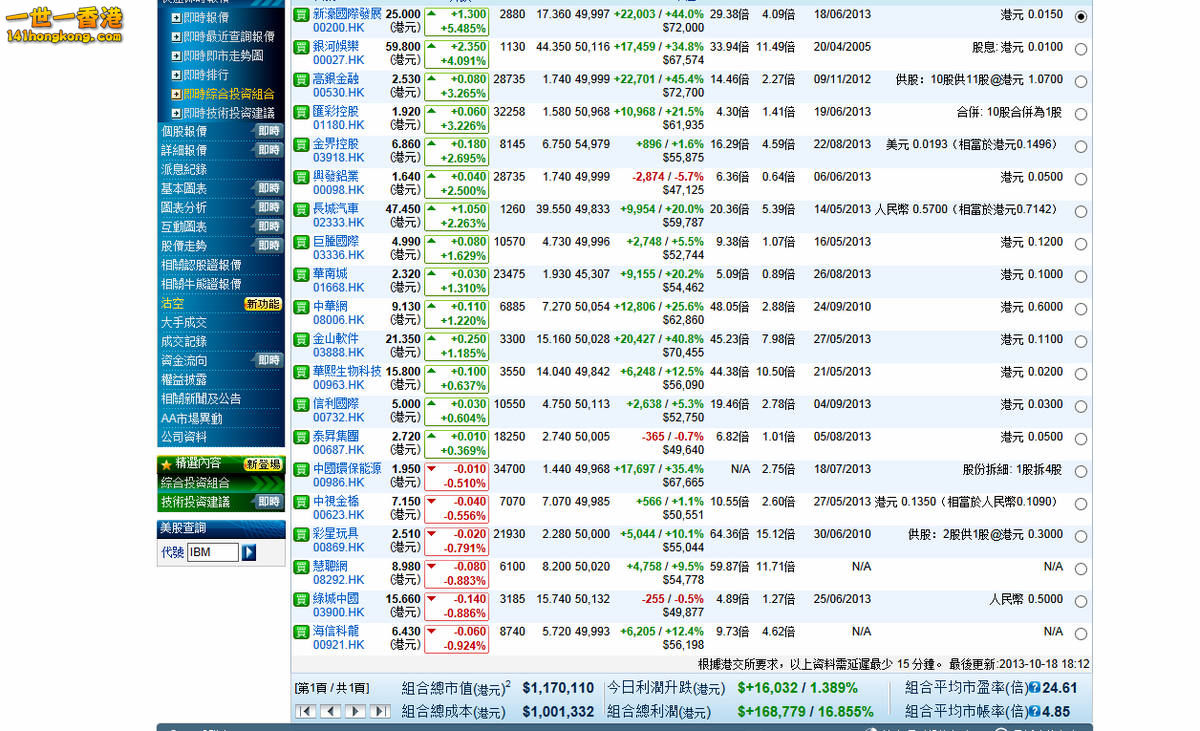Image resolution: width=1200 pixels, height=731 pixels.
Task: Go to next portfolio page arrow
Action: point(355,711)
